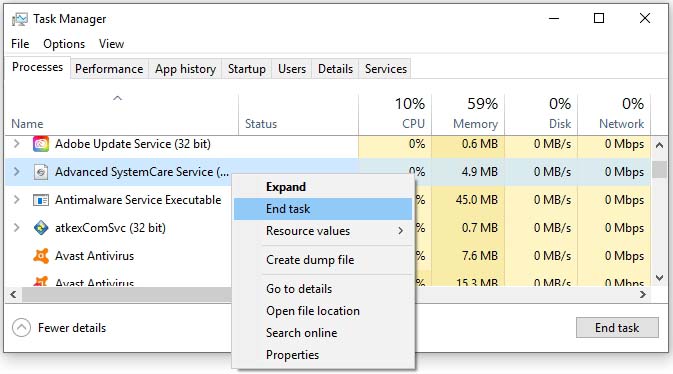Viewport: 673px width, 374px height.
Task: Choose End task in the context menu
Action: [x=323, y=209]
